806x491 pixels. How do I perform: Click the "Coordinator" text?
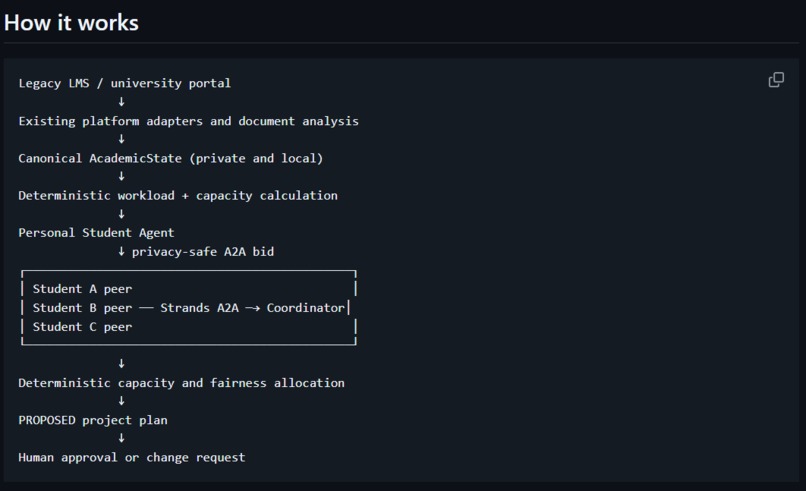pyautogui.click(x=305, y=308)
